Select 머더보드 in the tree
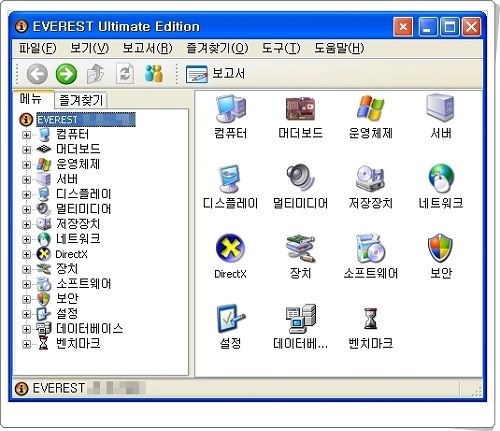This screenshot has height=431, width=500. (x=78, y=149)
